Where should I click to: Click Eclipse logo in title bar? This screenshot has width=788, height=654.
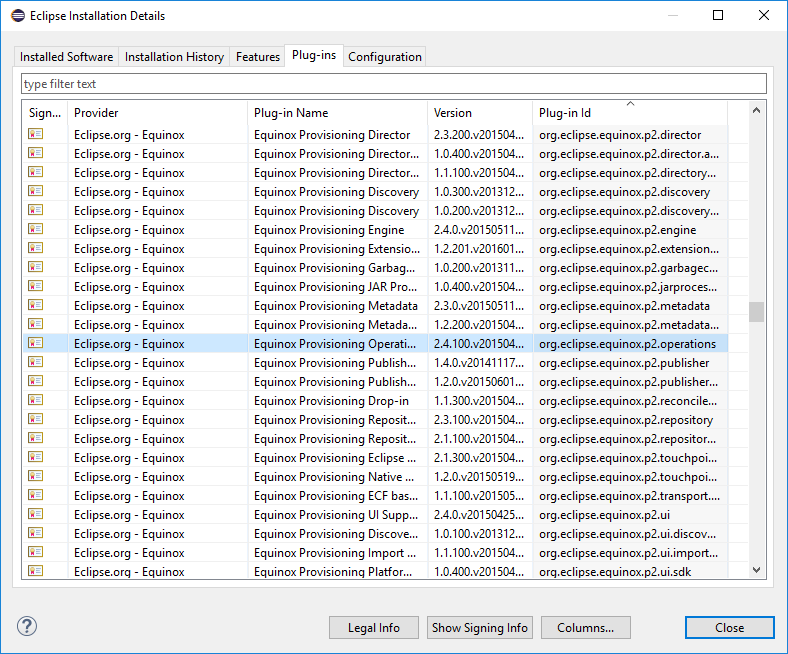coord(17,15)
